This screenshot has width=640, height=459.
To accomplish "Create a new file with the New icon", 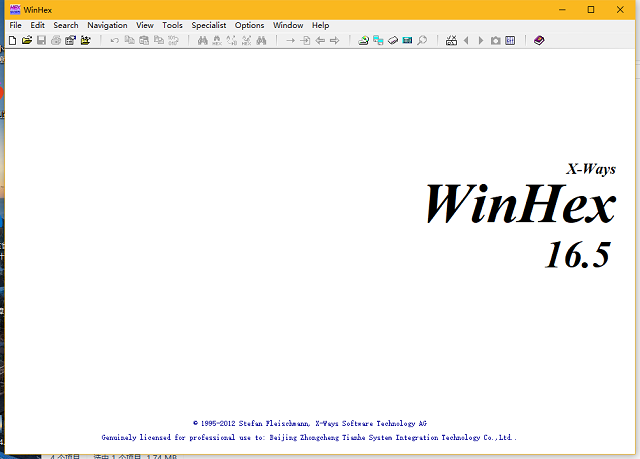I will (13, 40).
